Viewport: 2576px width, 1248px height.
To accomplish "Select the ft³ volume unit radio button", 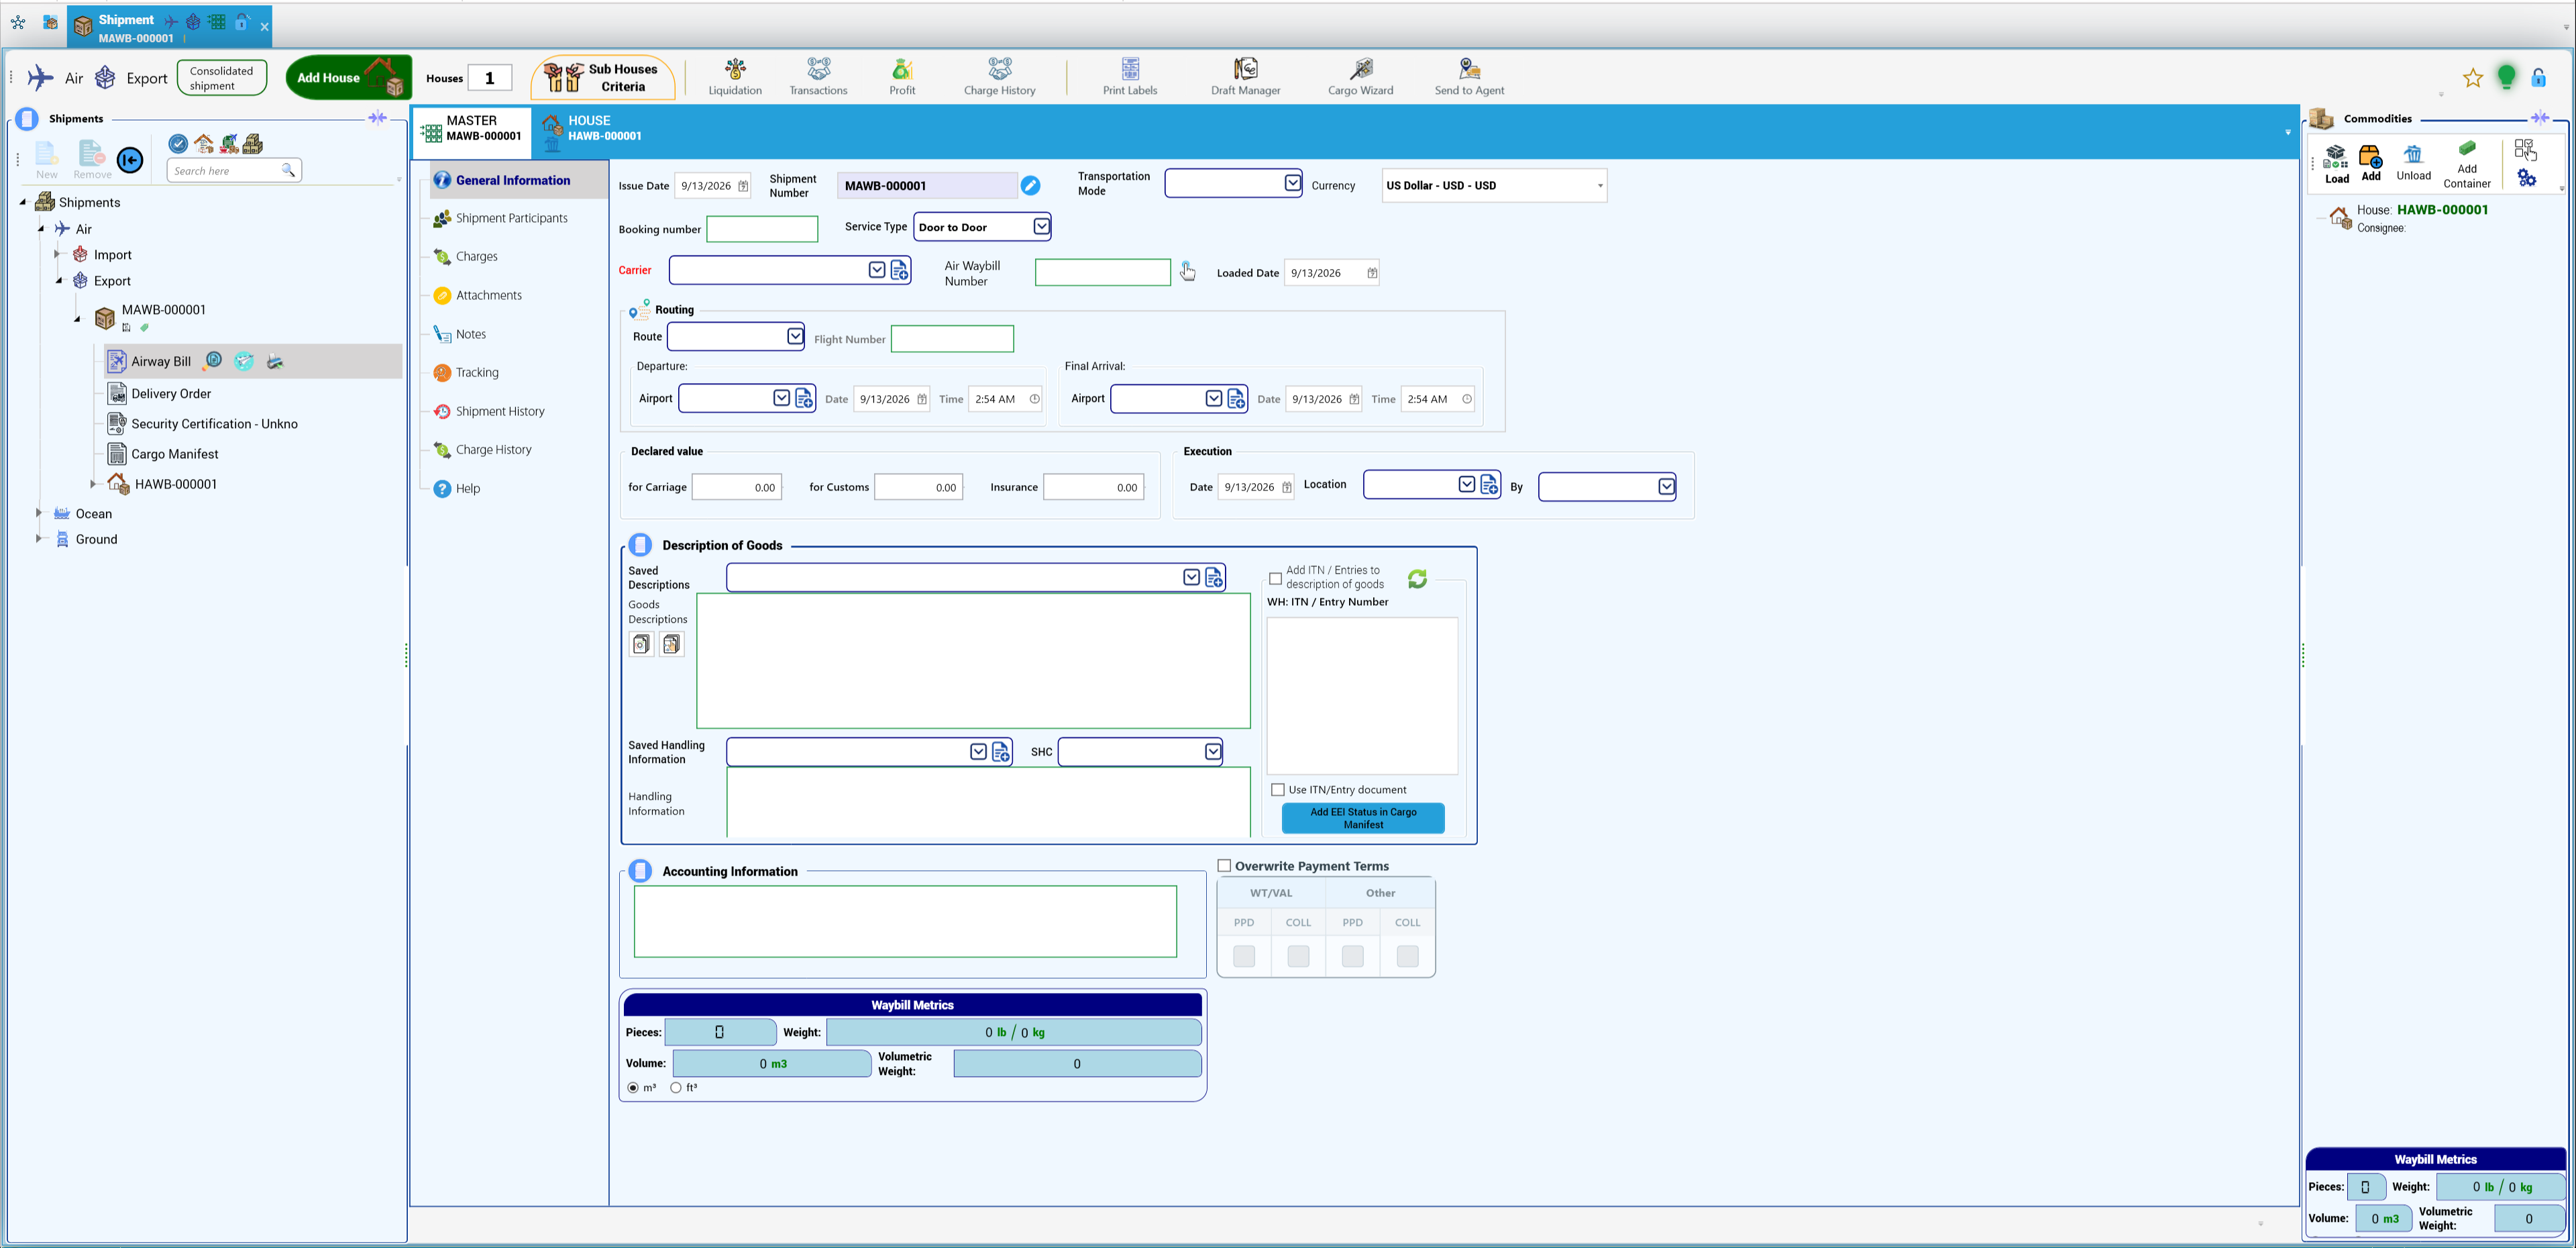I will 676,1088.
